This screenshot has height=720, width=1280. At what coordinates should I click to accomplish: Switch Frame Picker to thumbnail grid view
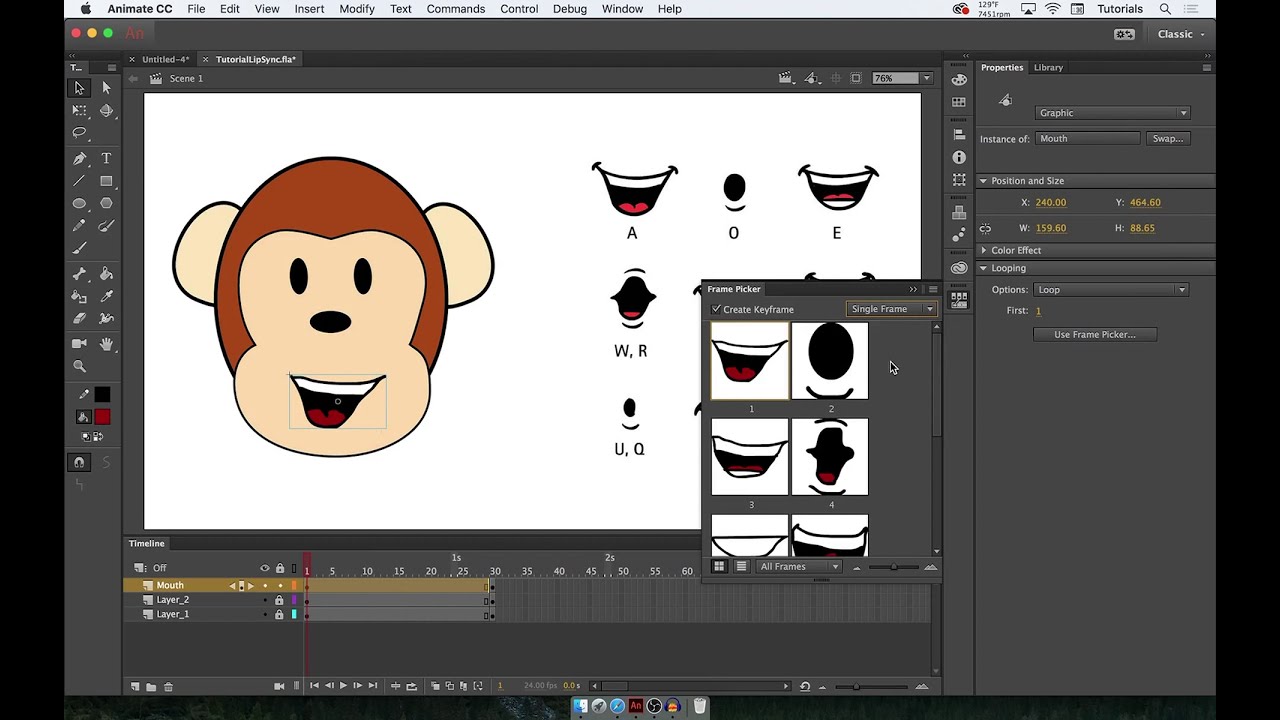718,567
